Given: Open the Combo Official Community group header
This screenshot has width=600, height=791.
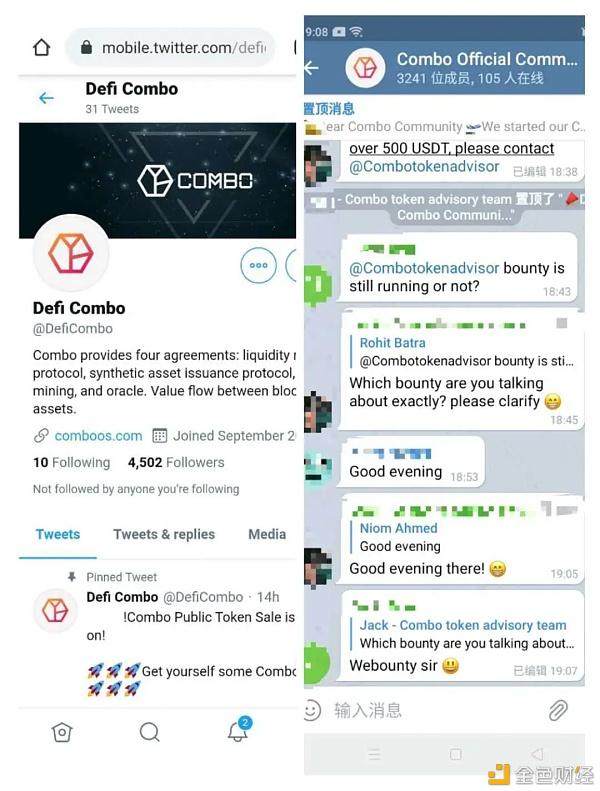Looking at the screenshot, I should tap(487, 68).
